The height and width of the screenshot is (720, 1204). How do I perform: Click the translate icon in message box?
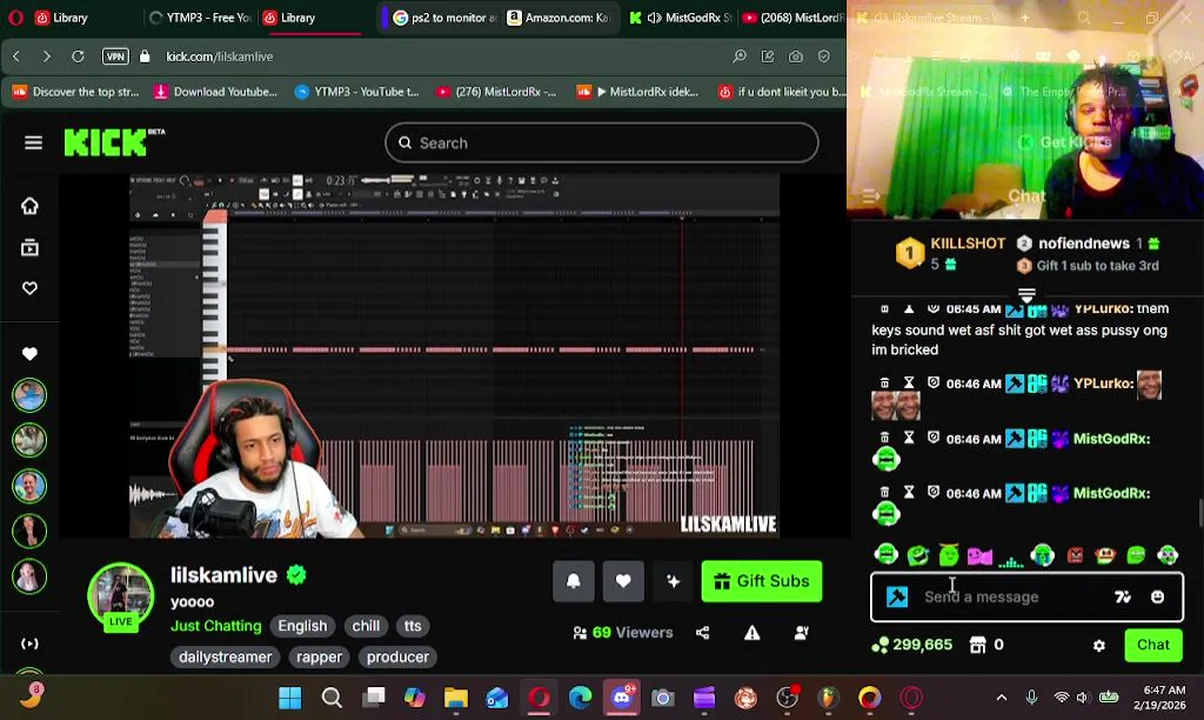tap(1123, 597)
